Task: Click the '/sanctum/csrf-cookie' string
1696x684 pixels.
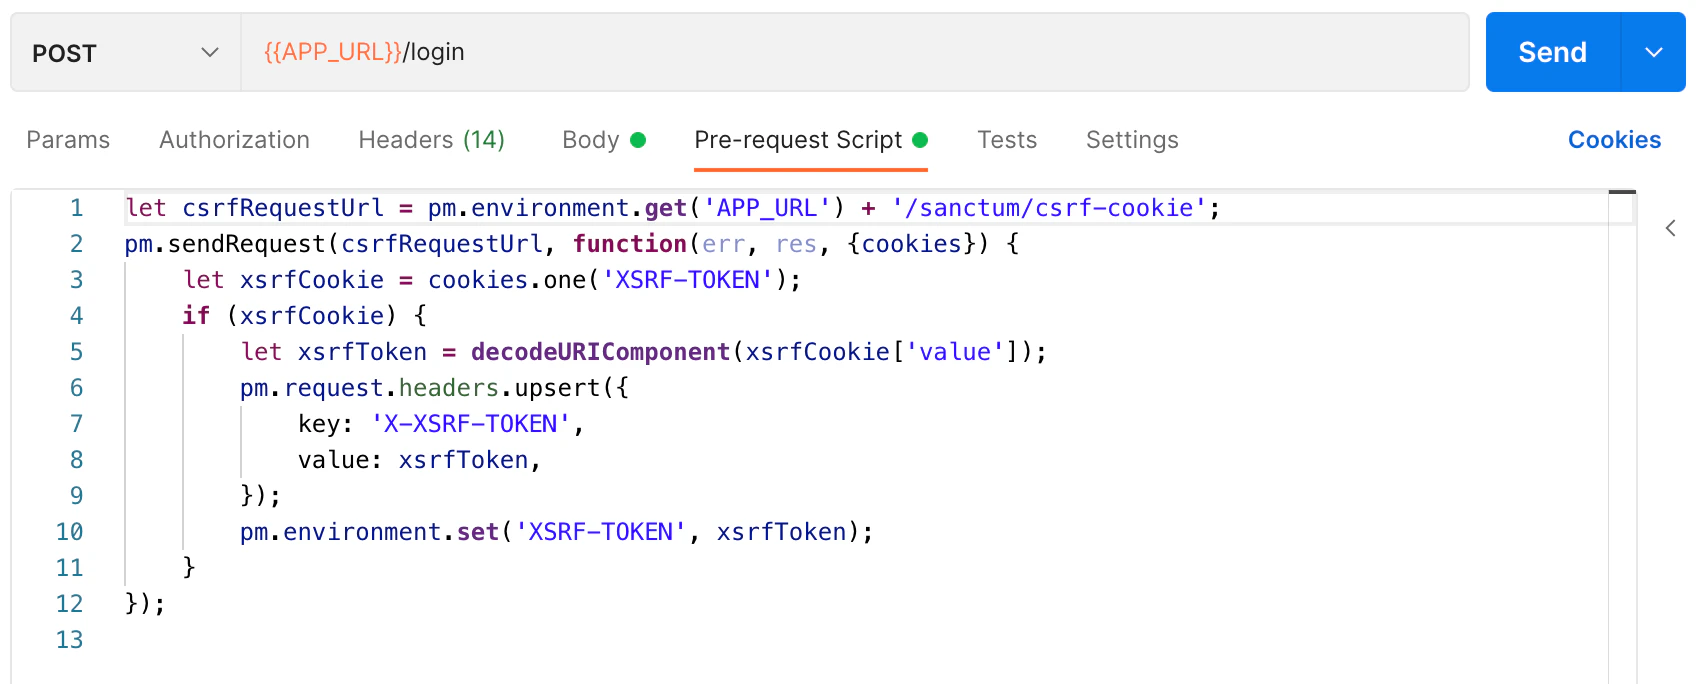Action: (1049, 208)
